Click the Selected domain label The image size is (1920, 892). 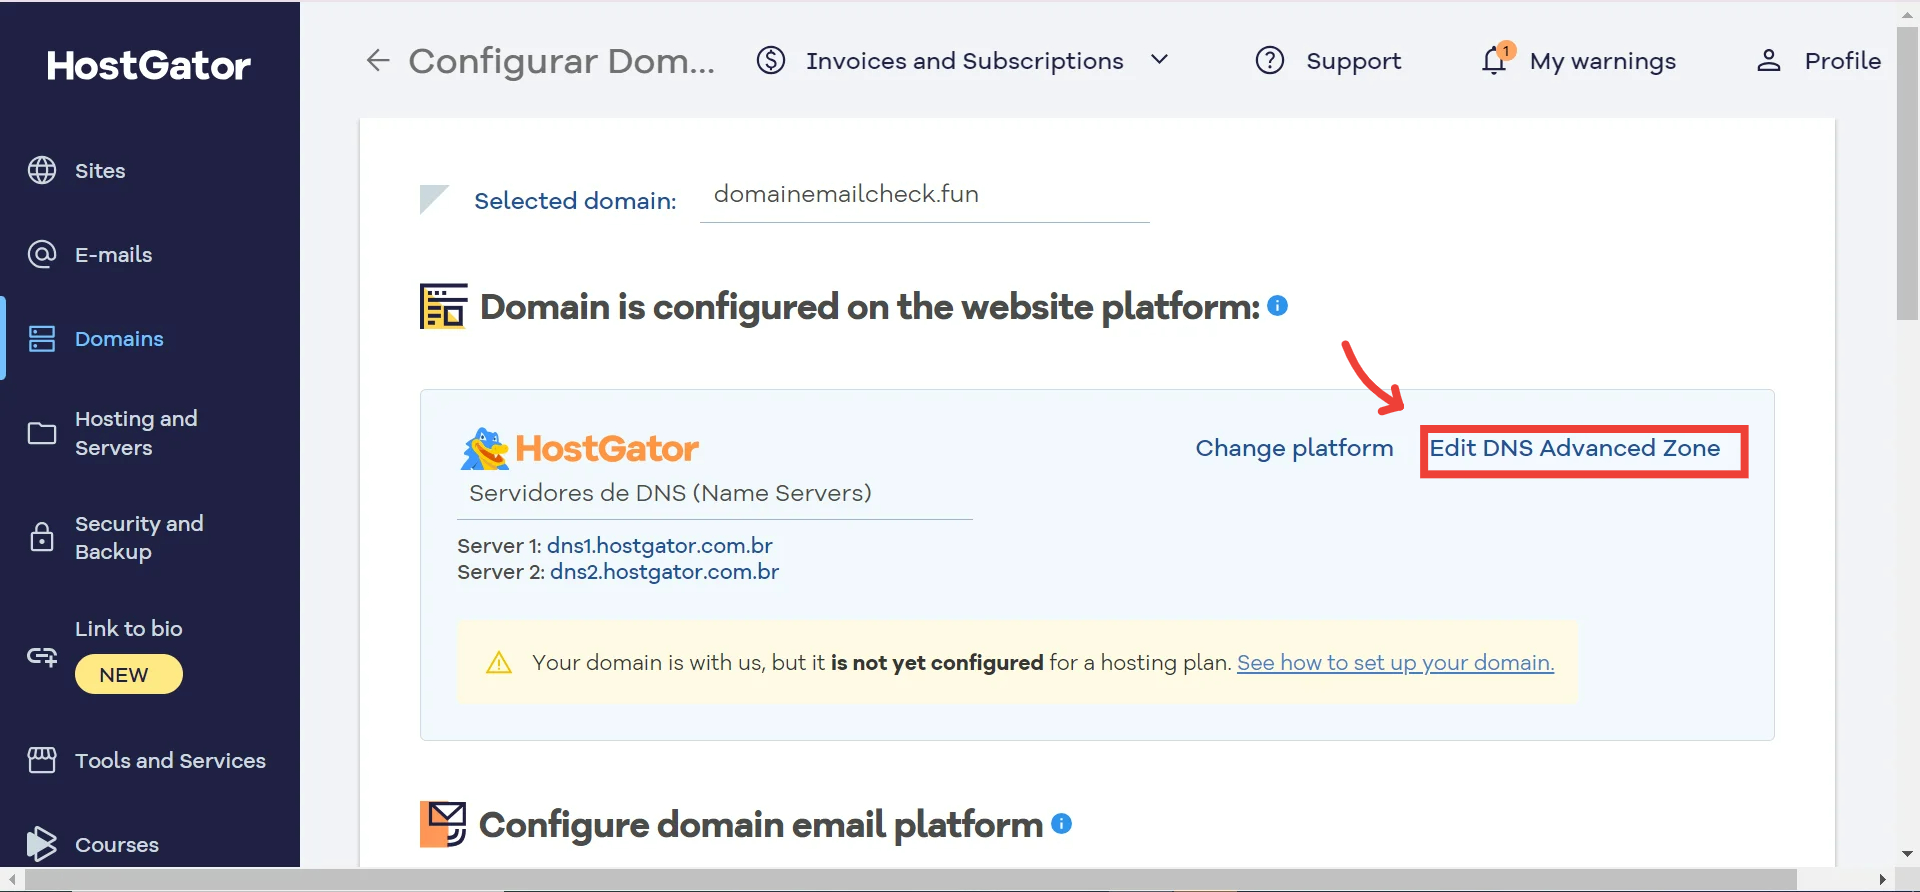coord(575,201)
